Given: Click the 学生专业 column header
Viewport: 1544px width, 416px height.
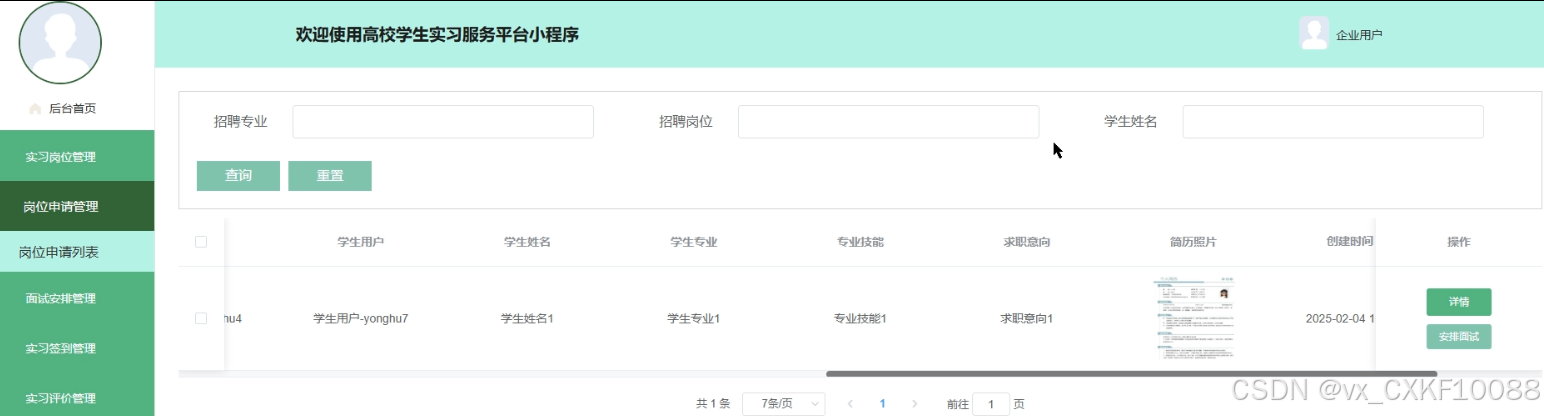Looking at the screenshot, I should [694, 242].
